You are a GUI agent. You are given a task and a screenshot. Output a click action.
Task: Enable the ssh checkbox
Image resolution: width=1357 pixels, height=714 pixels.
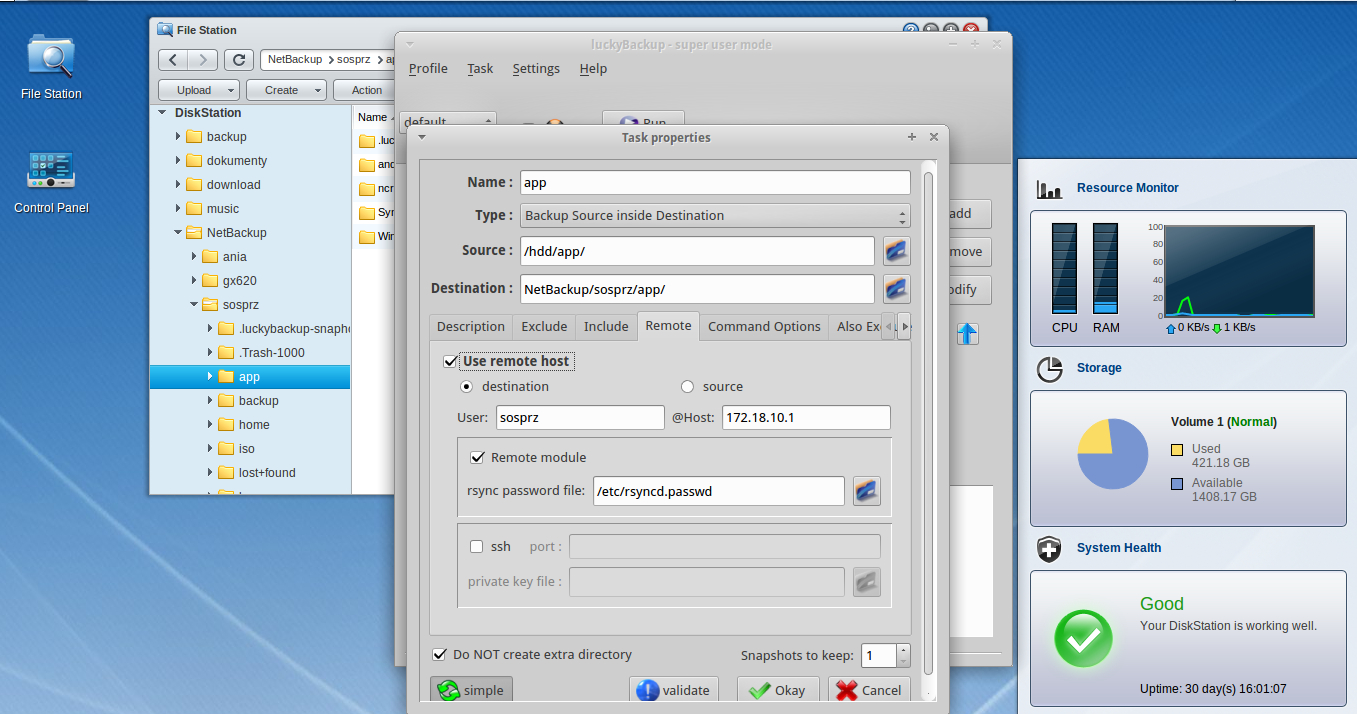coord(477,547)
